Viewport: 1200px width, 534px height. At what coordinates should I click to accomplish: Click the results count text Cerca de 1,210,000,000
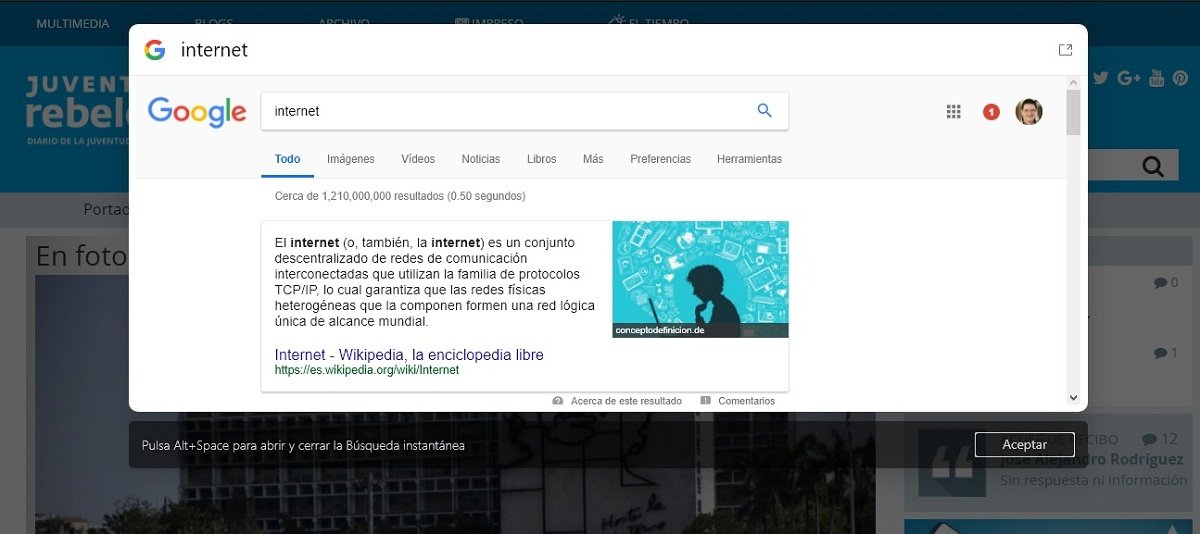(400, 196)
